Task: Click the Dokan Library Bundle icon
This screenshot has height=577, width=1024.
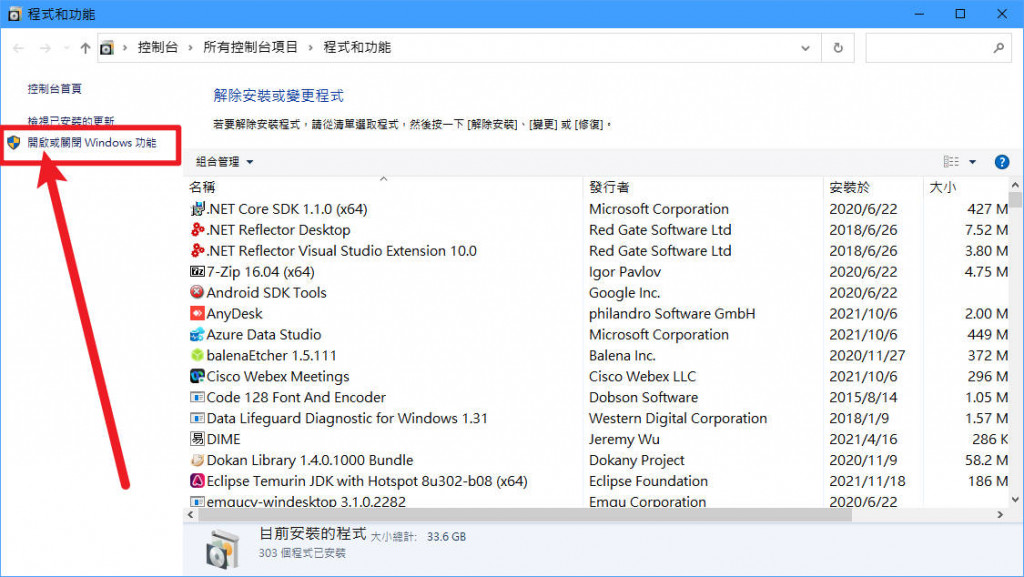Action: [x=197, y=460]
